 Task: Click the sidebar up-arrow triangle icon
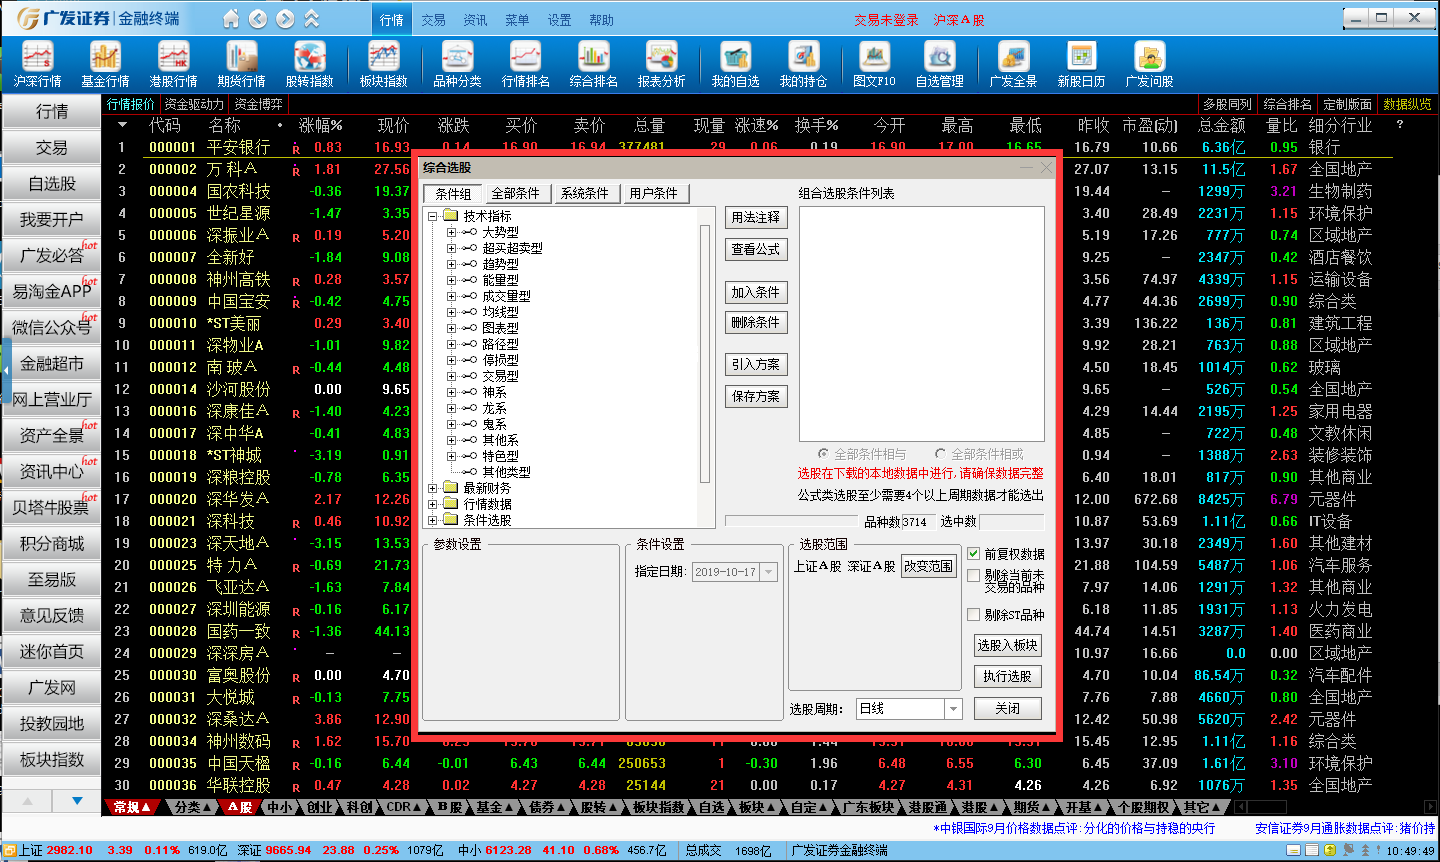(x=27, y=800)
